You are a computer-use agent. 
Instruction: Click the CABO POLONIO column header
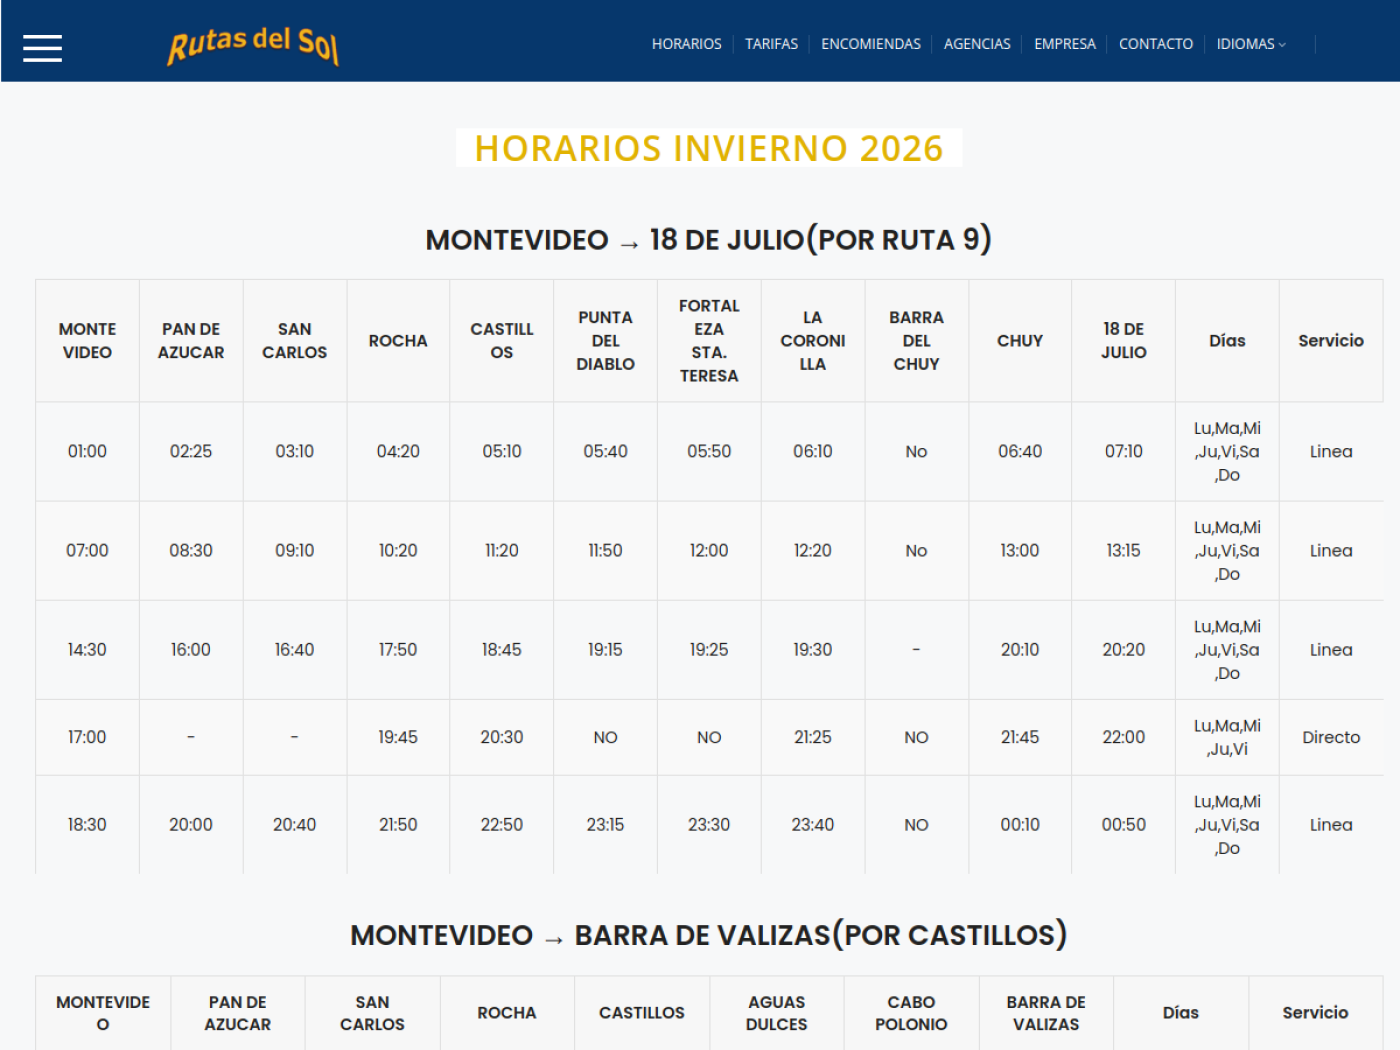[x=911, y=1013]
